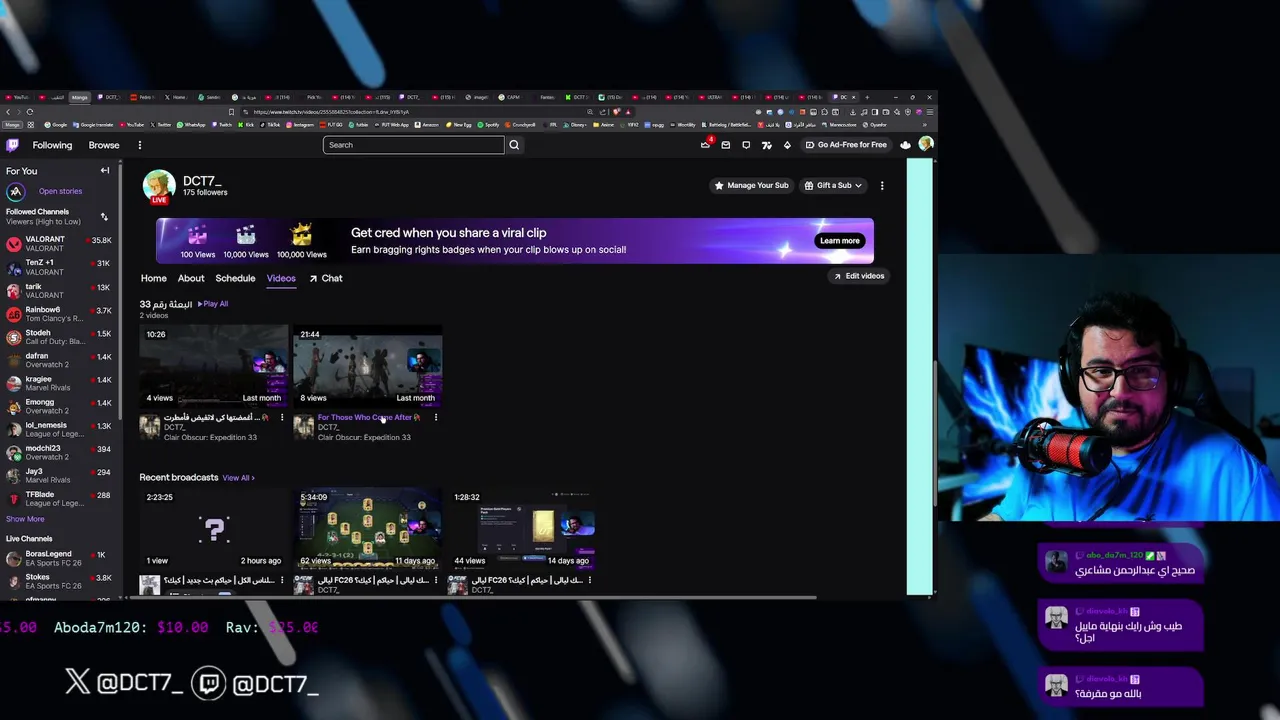Click Go Ad-Free for Free button

click(846, 145)
